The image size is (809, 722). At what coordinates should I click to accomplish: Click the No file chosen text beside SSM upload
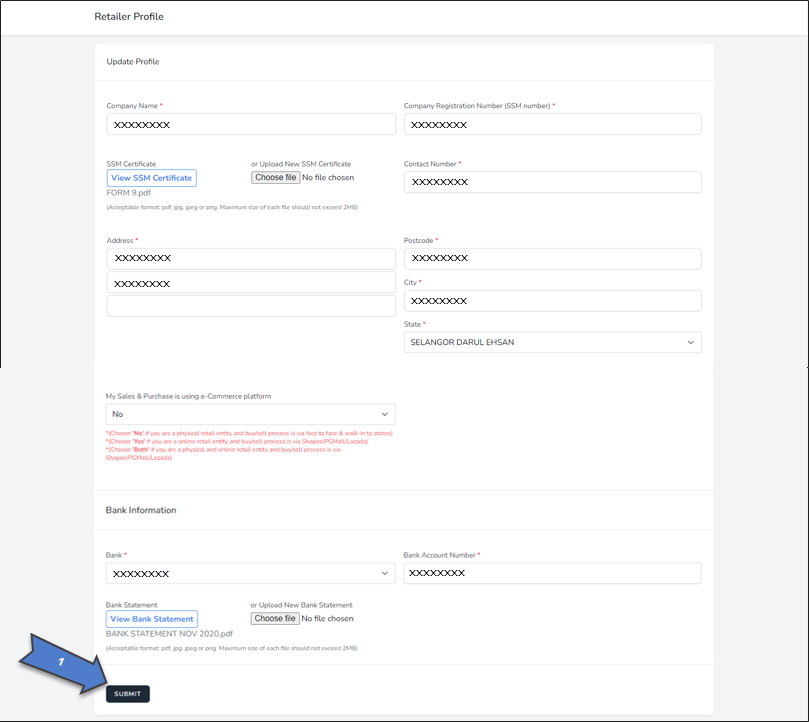tap(328, 178)
